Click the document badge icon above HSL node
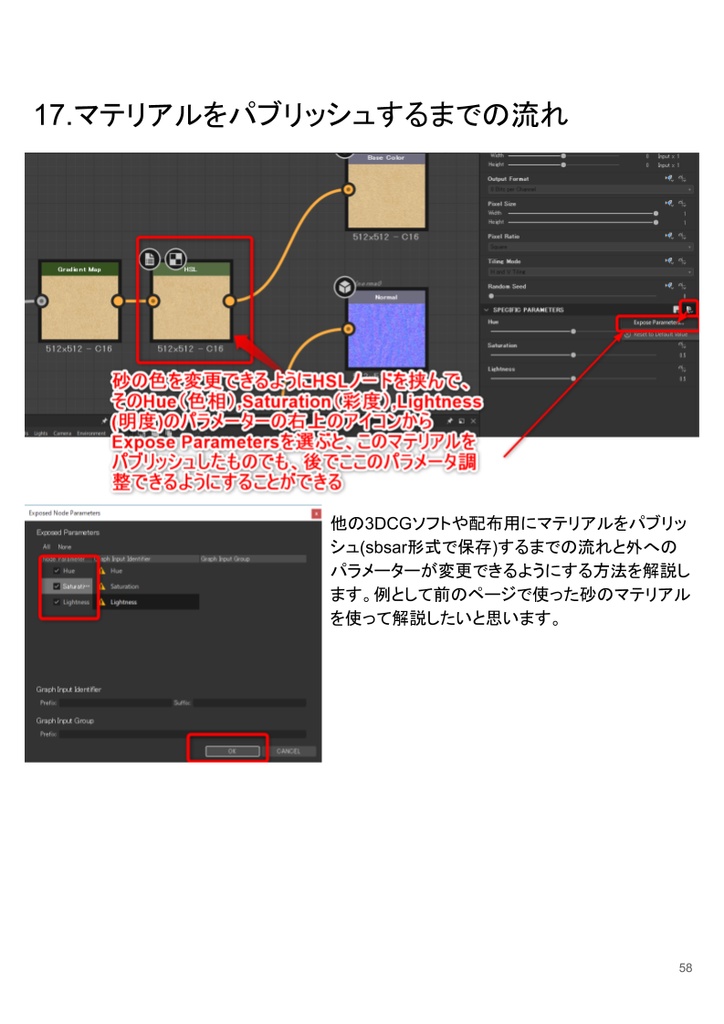 click(x=150, y=259)
